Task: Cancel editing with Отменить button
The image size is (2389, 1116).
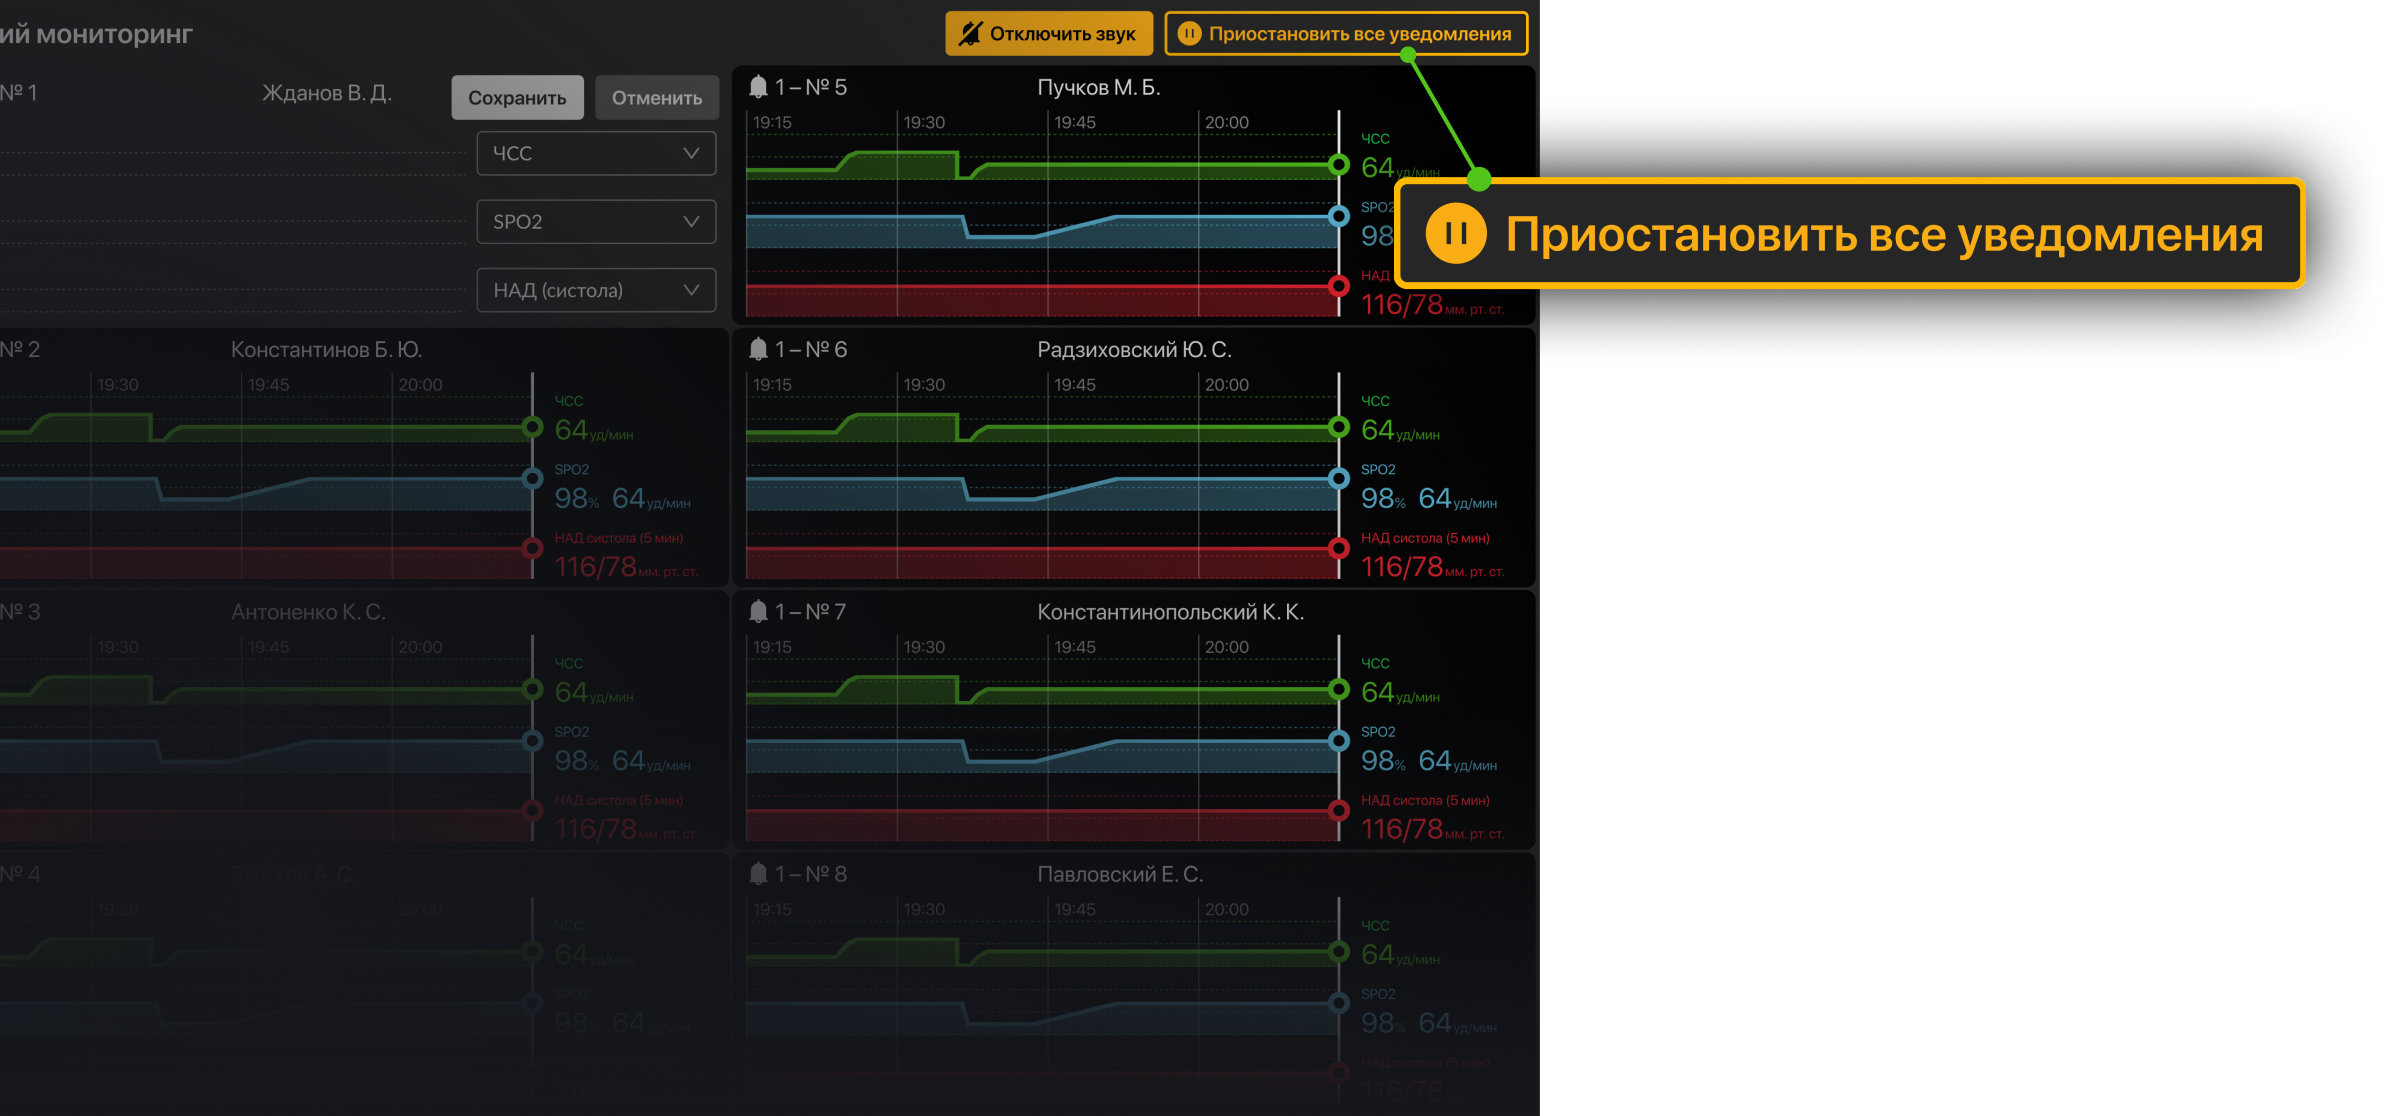Action: click(x=657, y=98)
